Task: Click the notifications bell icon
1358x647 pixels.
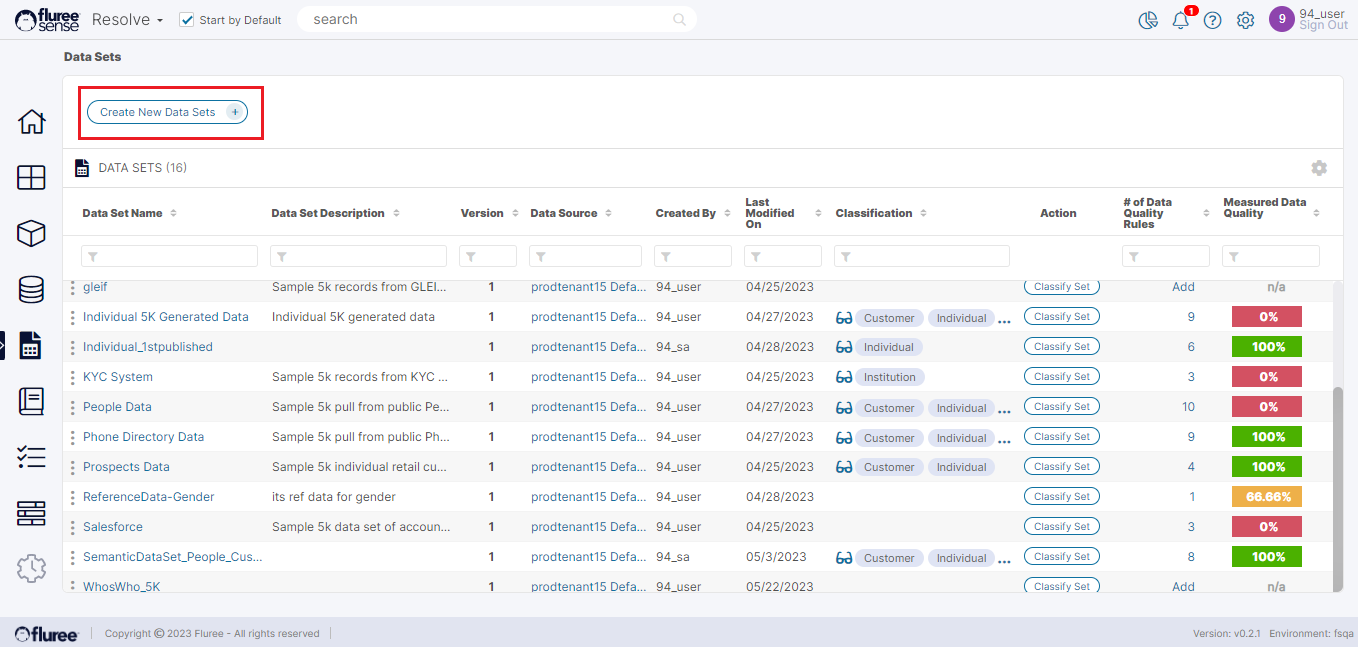Action: tap(1181, 20)
